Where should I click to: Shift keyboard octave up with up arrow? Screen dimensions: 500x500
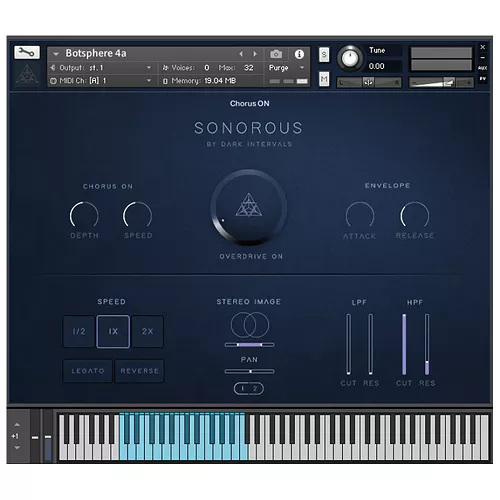[x=17, y=425]
